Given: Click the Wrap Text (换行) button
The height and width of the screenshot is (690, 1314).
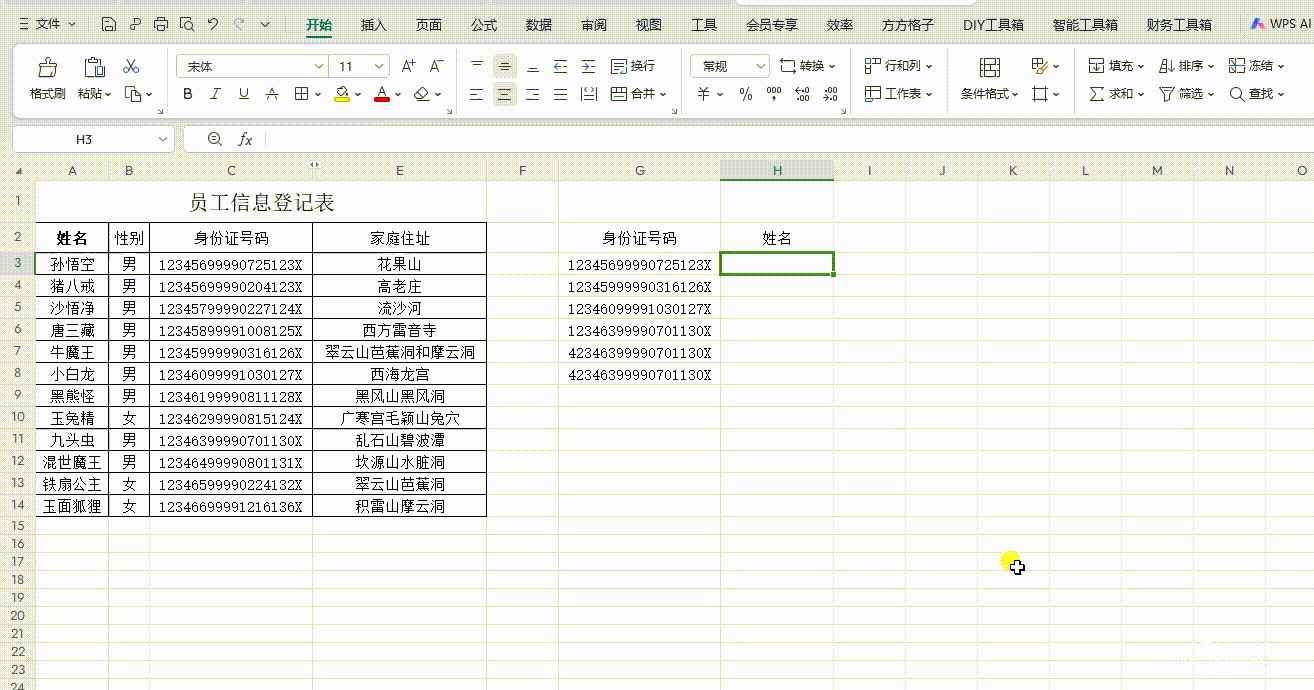Looking at the screenshot, I should (x=633, y=66).
